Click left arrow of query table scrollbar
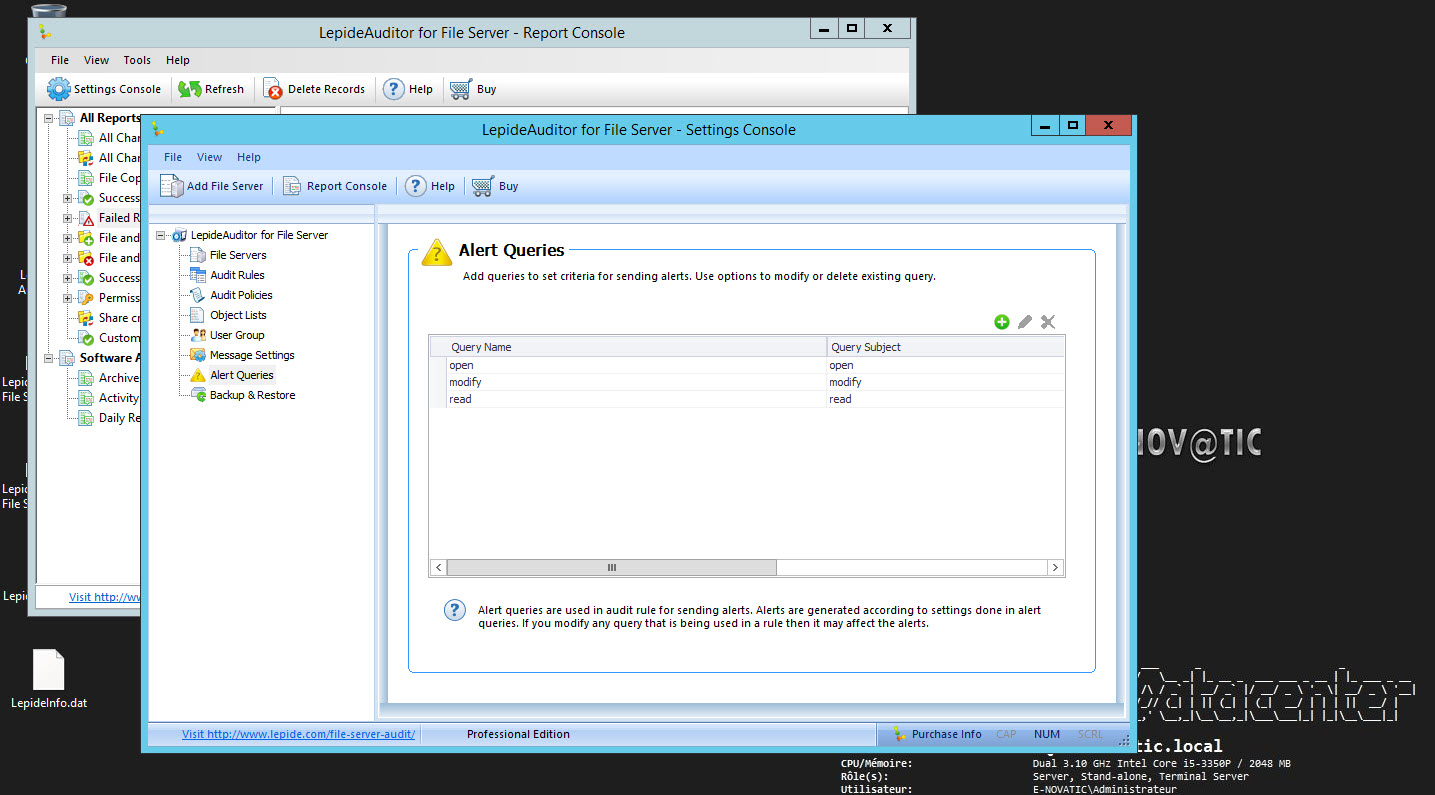This screenshot has width=1435, height=795. click(x=438, y=567)
